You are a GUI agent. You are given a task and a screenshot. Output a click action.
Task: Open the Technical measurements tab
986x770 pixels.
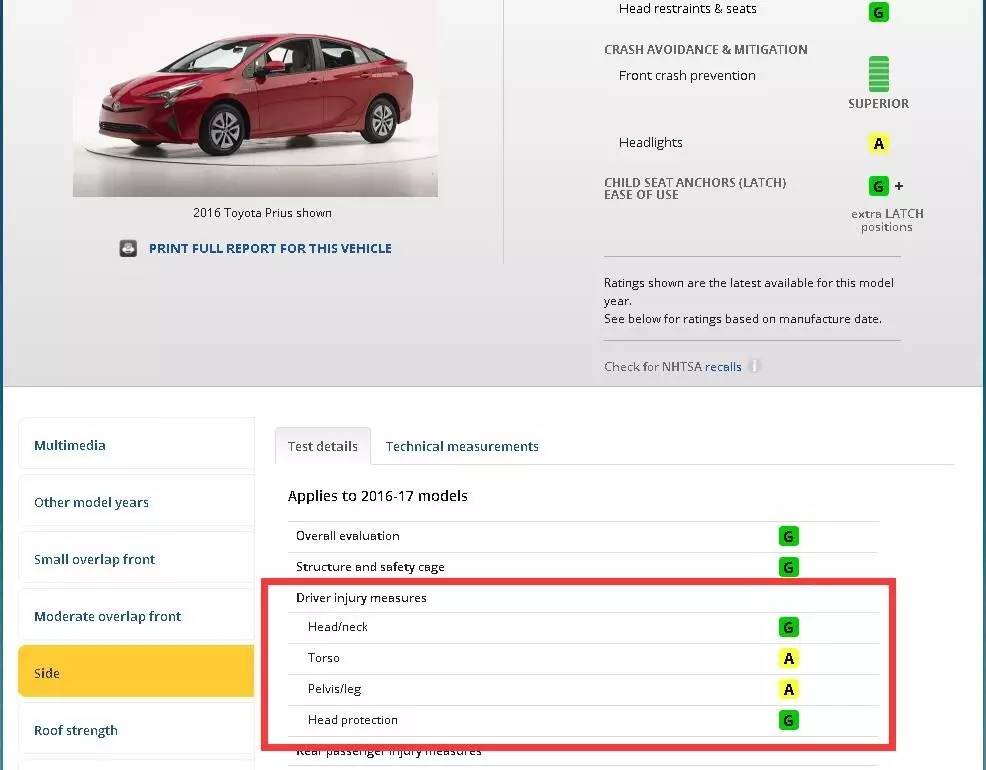pos(462,447)
